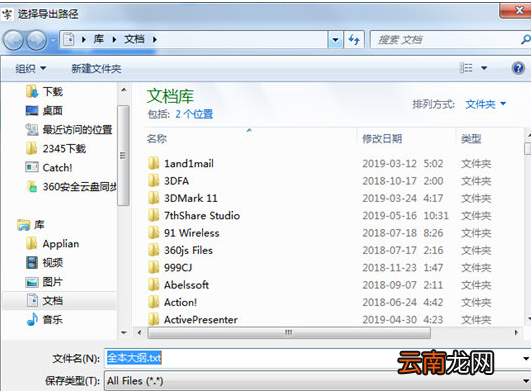Click the 999CJ folder icon
Image resolution: width=531 pixels, height=391 pixels.
(153, 267)
